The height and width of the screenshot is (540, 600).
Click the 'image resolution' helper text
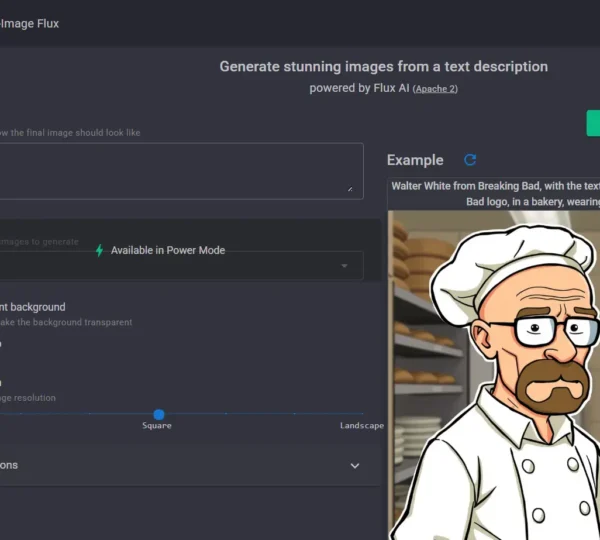[x=28, y=398]
